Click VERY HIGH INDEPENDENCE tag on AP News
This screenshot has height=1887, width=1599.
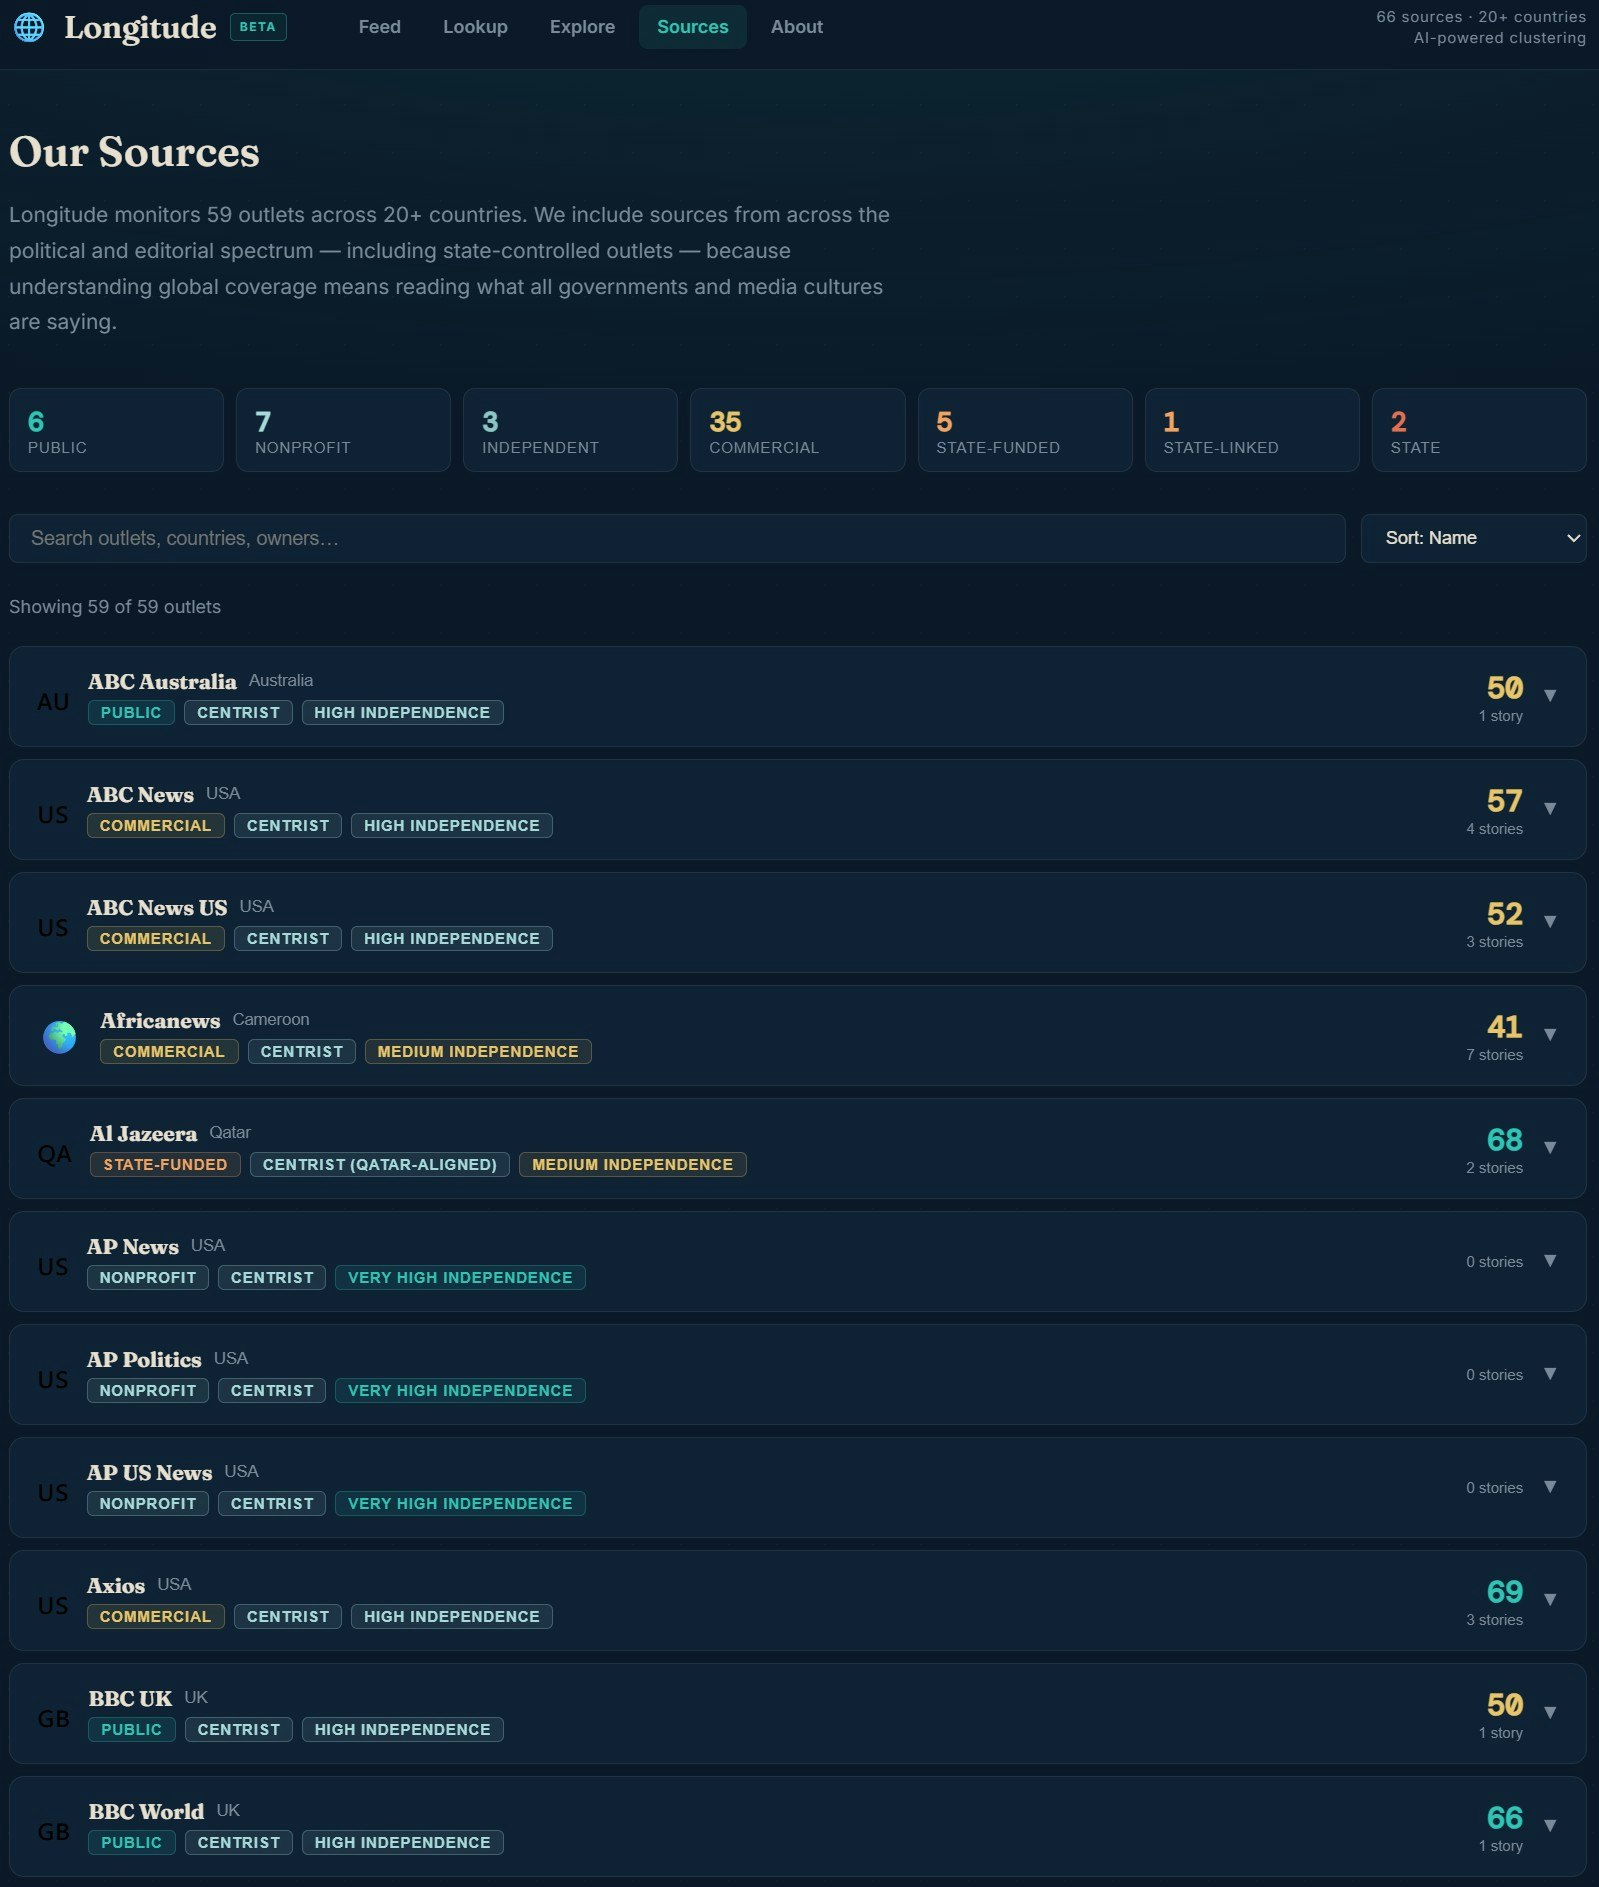pos(460,1277)
